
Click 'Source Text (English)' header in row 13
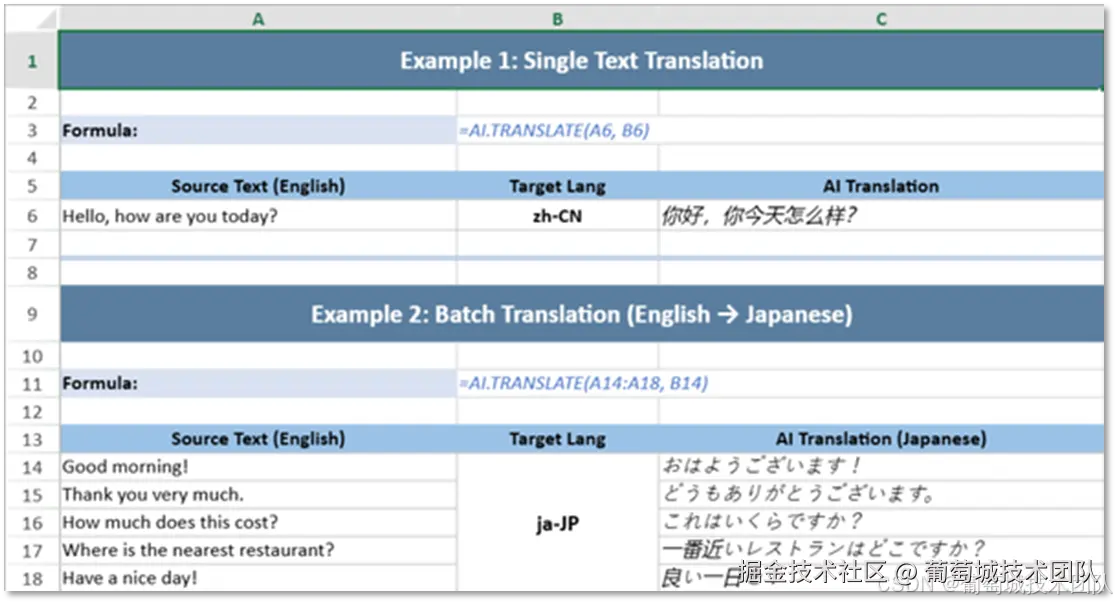(x=258, y=439)
